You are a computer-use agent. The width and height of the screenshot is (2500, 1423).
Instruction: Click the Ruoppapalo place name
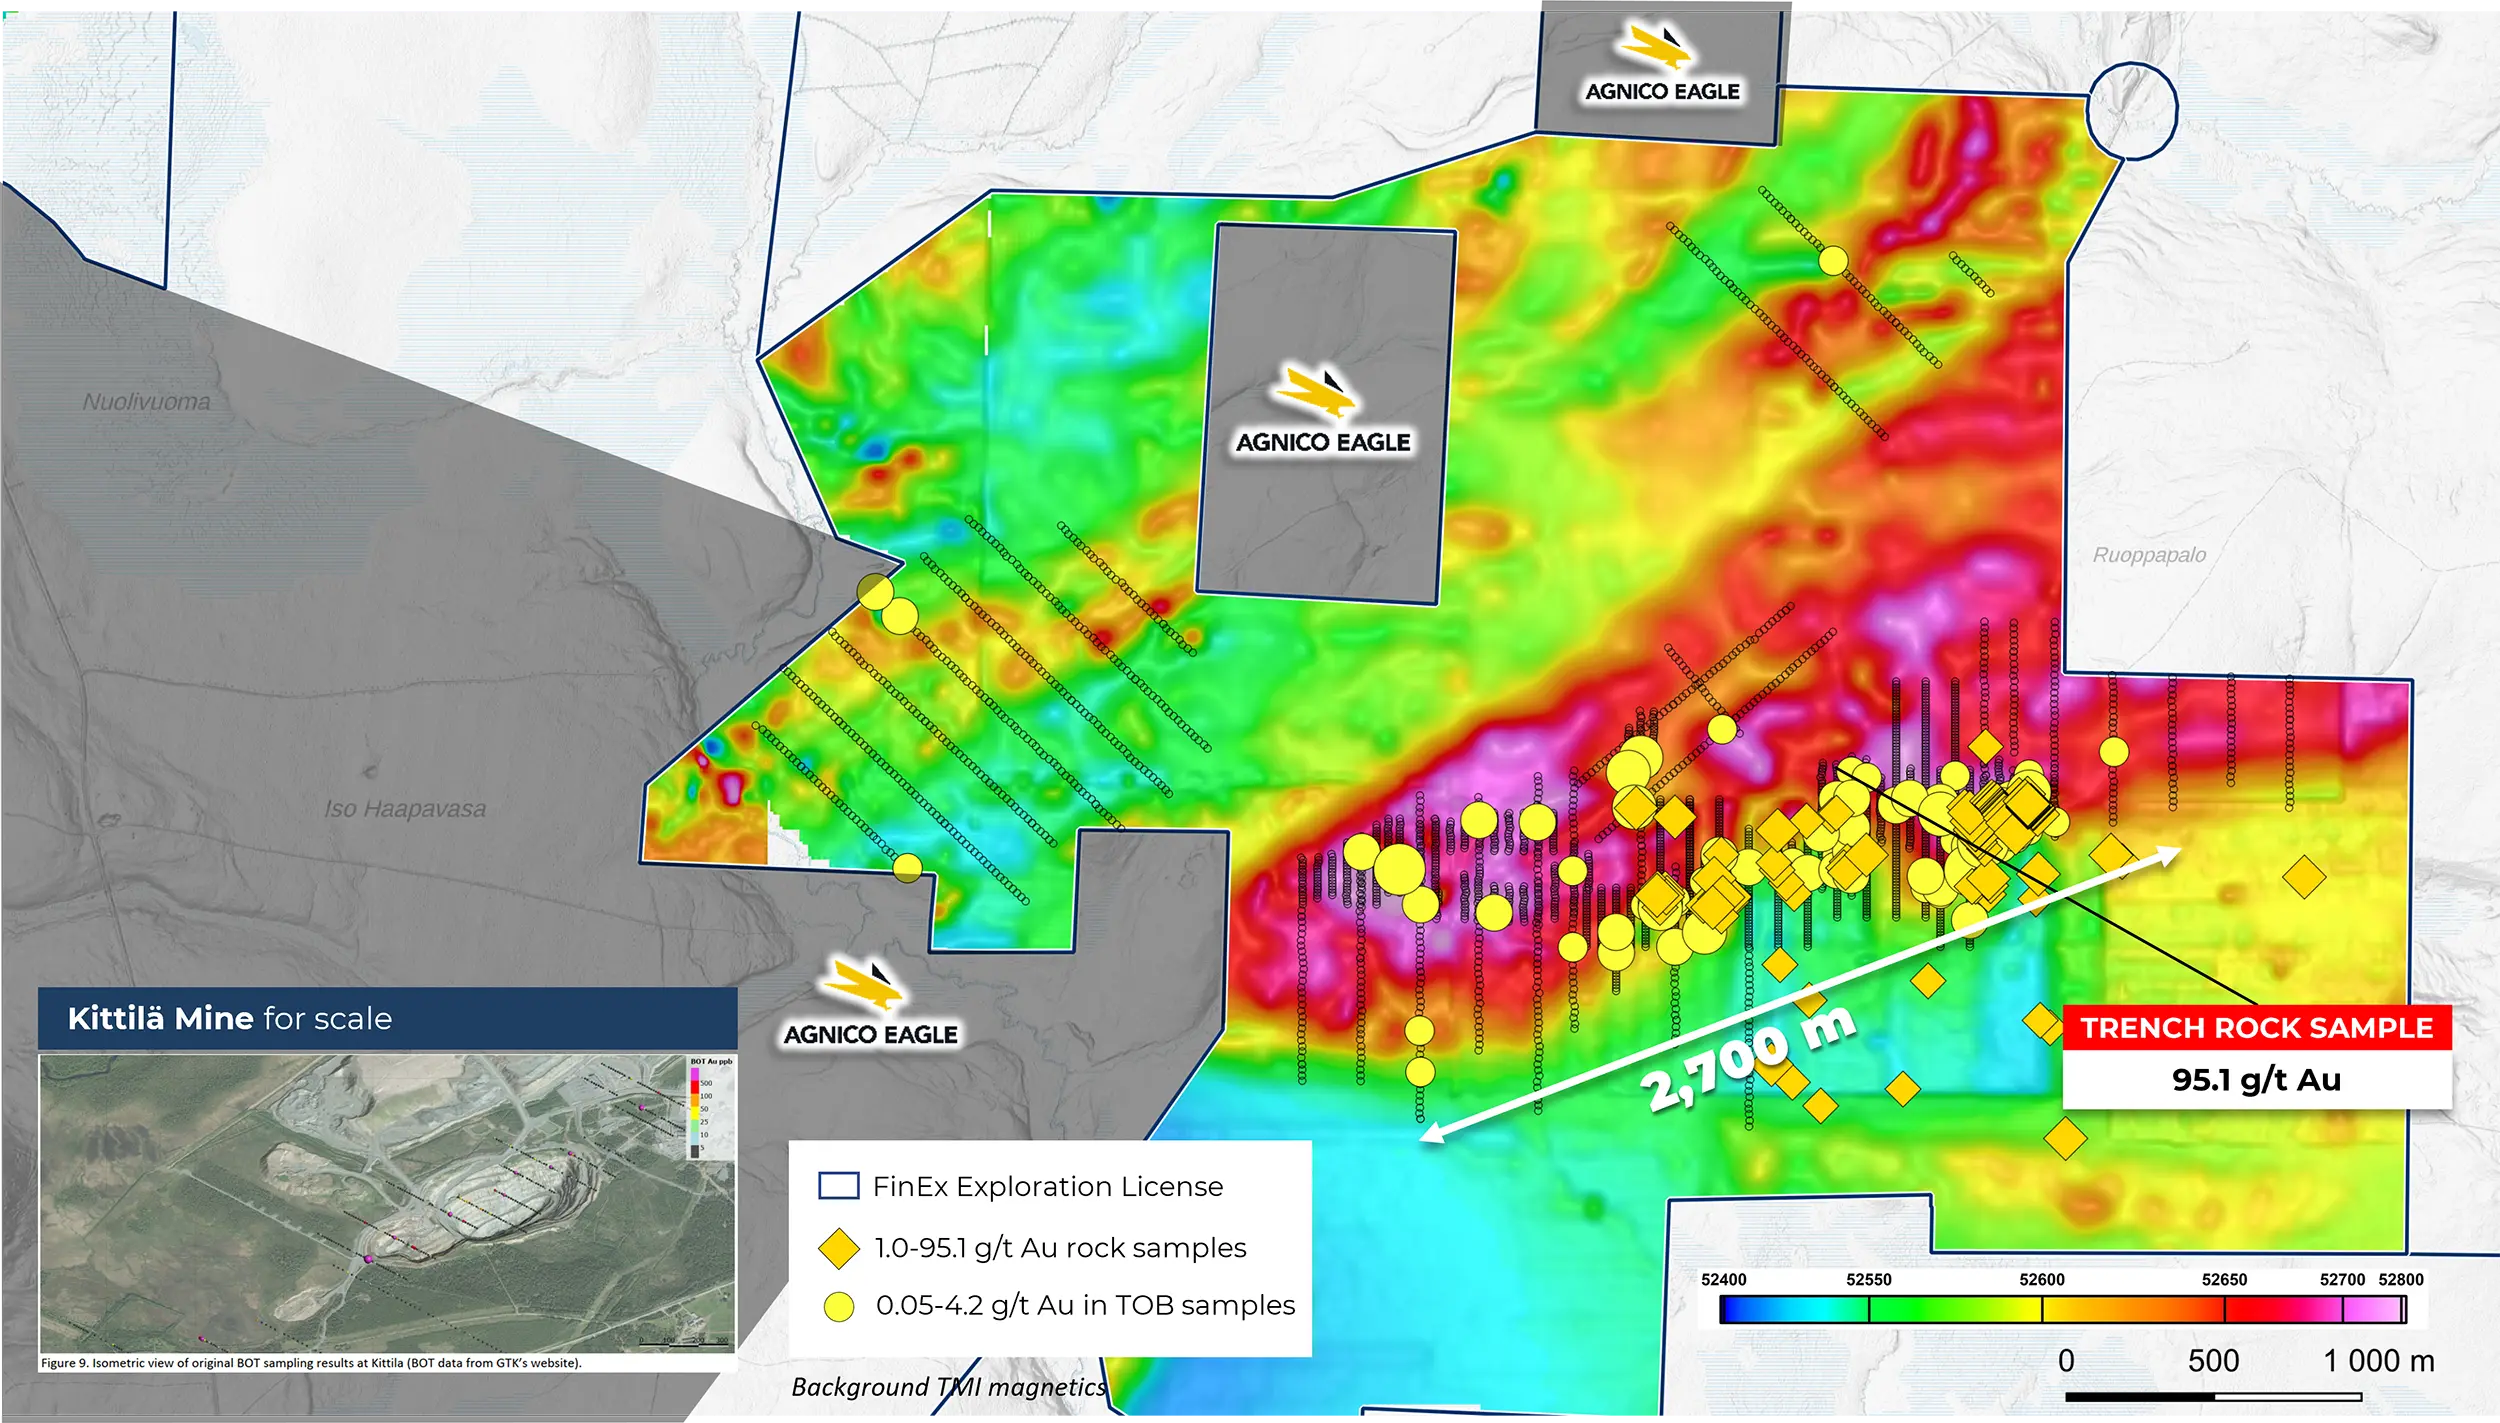(2149, 555)
